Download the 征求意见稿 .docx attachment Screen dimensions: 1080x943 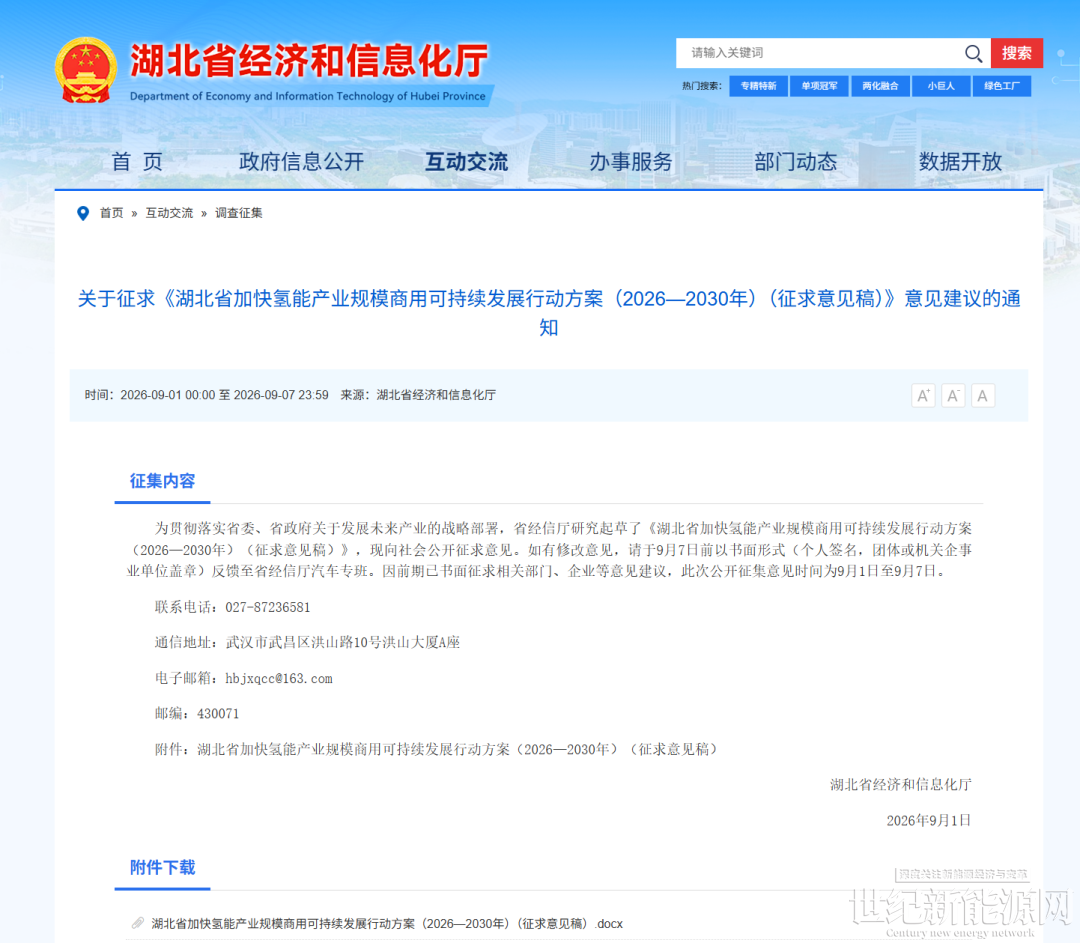(x=386, y=924)
